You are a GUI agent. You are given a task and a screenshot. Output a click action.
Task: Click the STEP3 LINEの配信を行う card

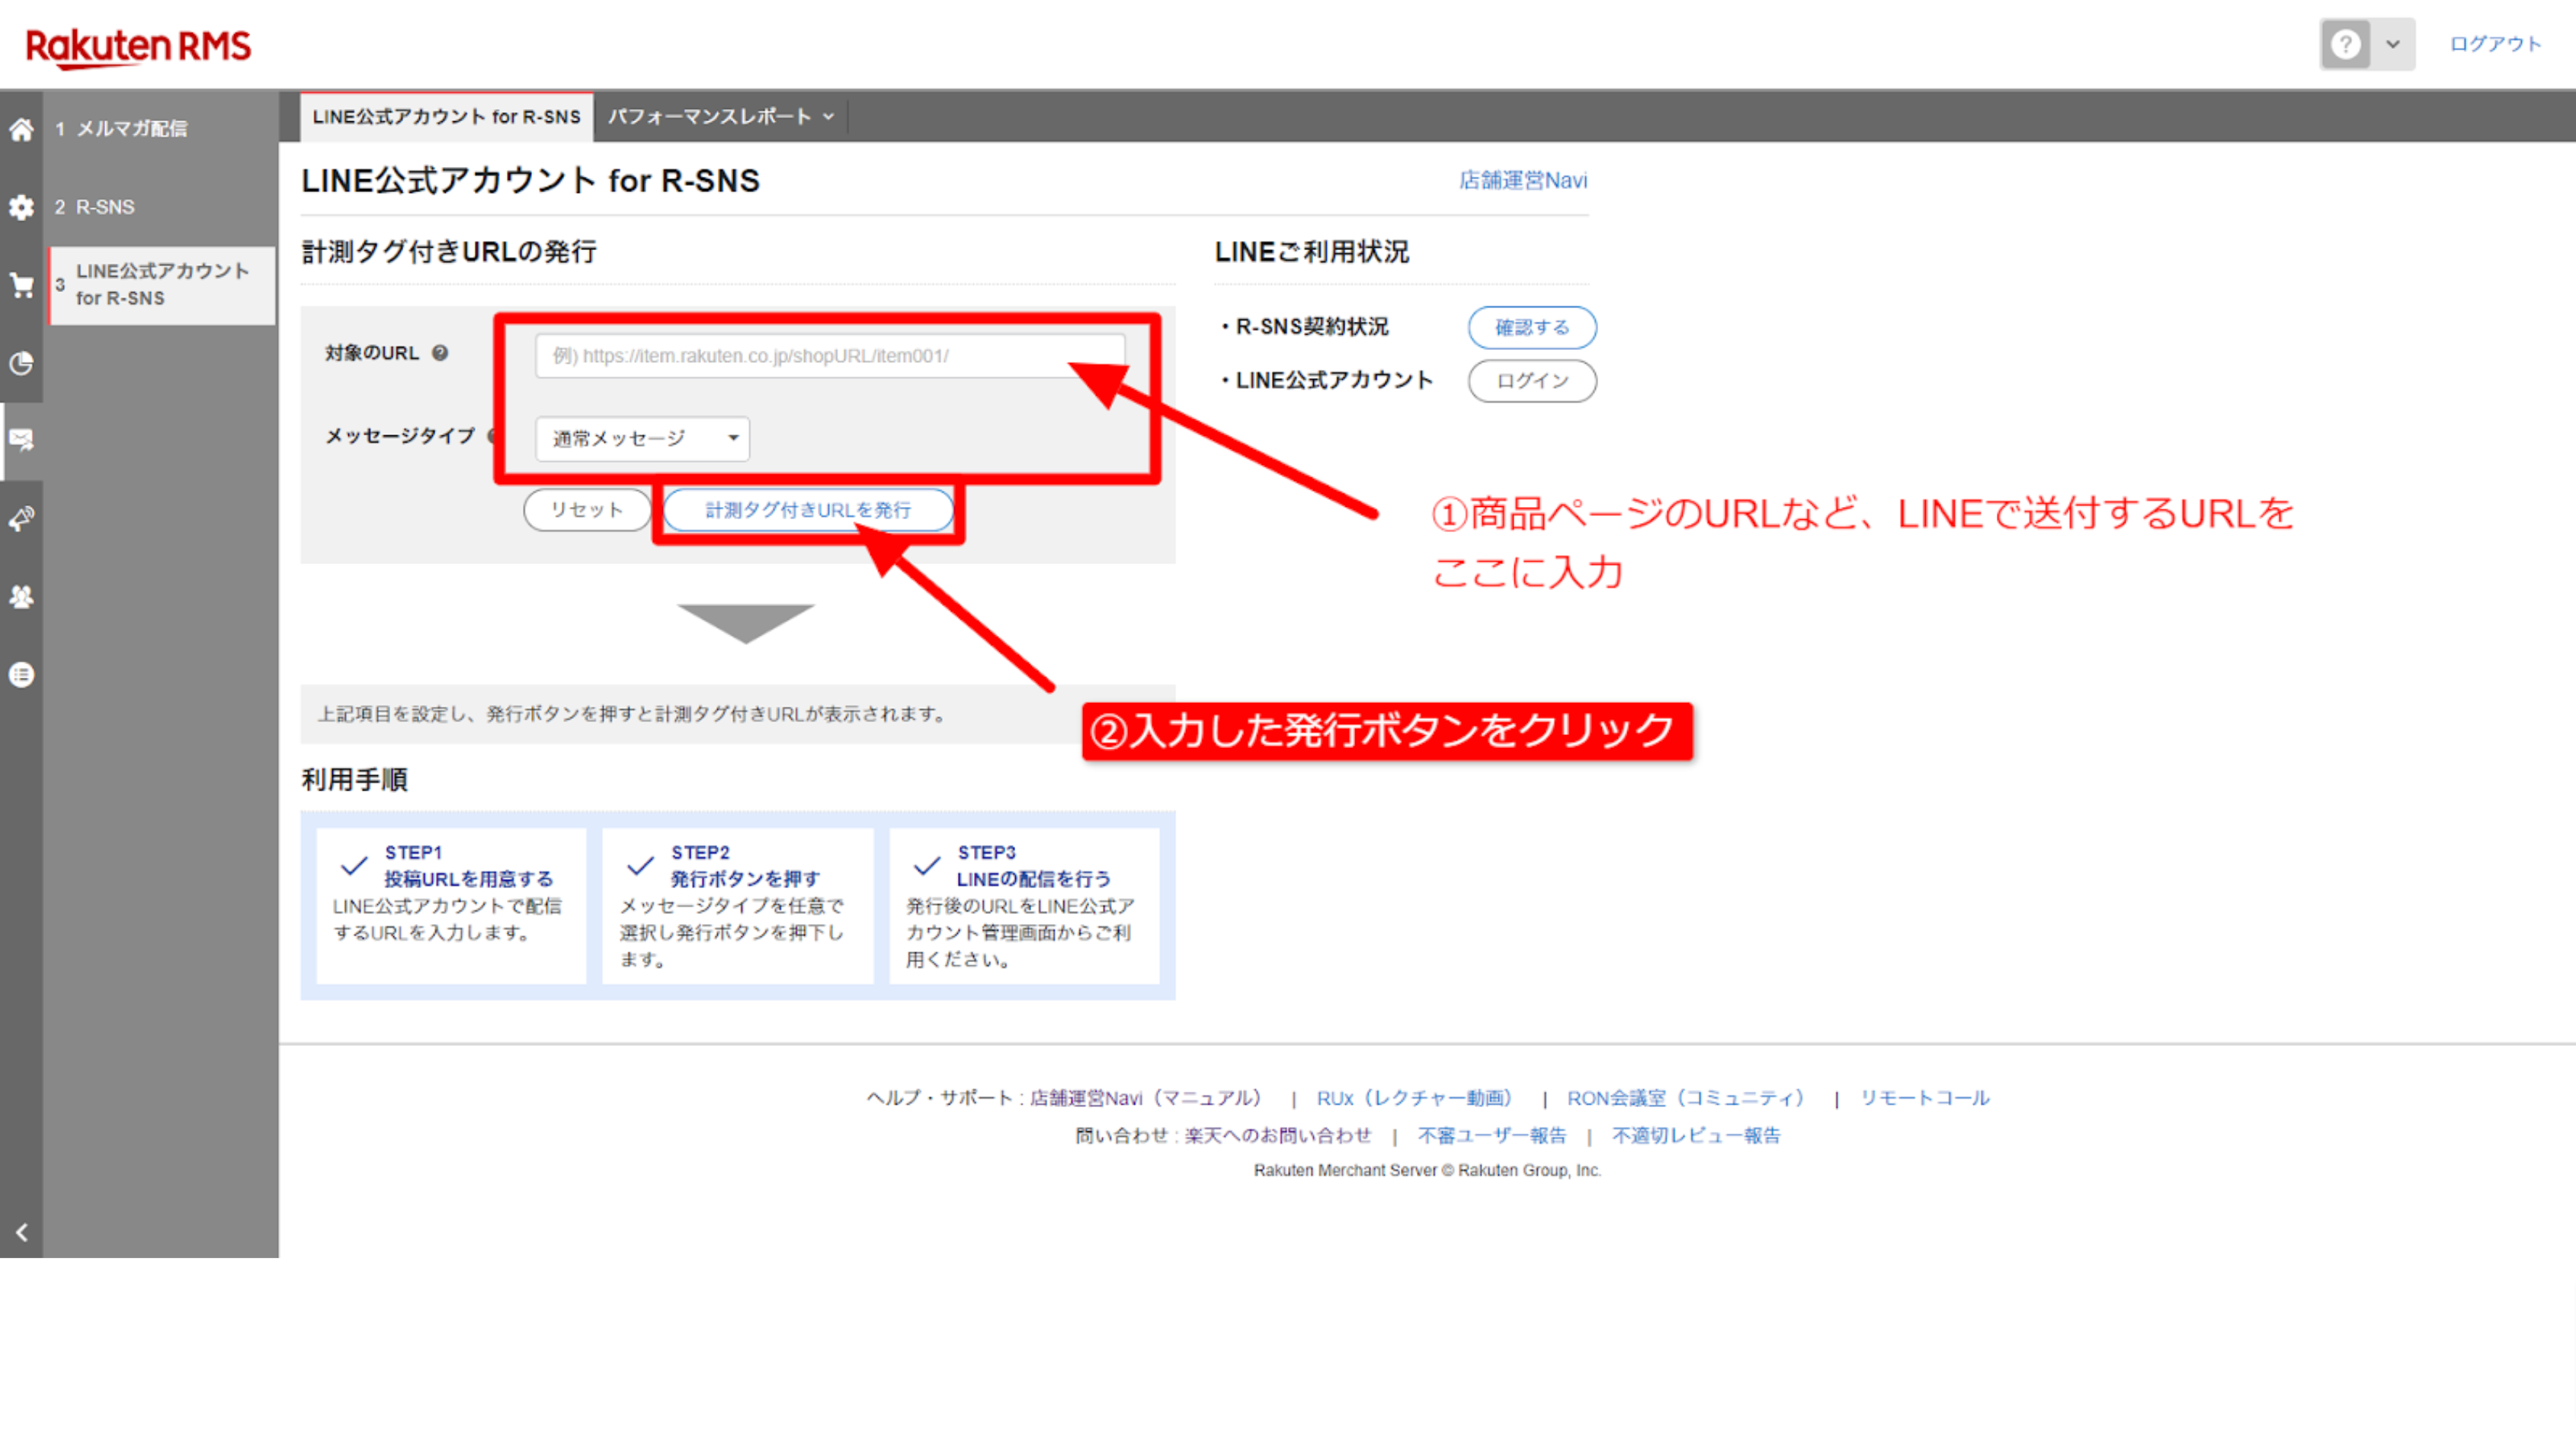pyautogui.click(x=1024, y=906)
